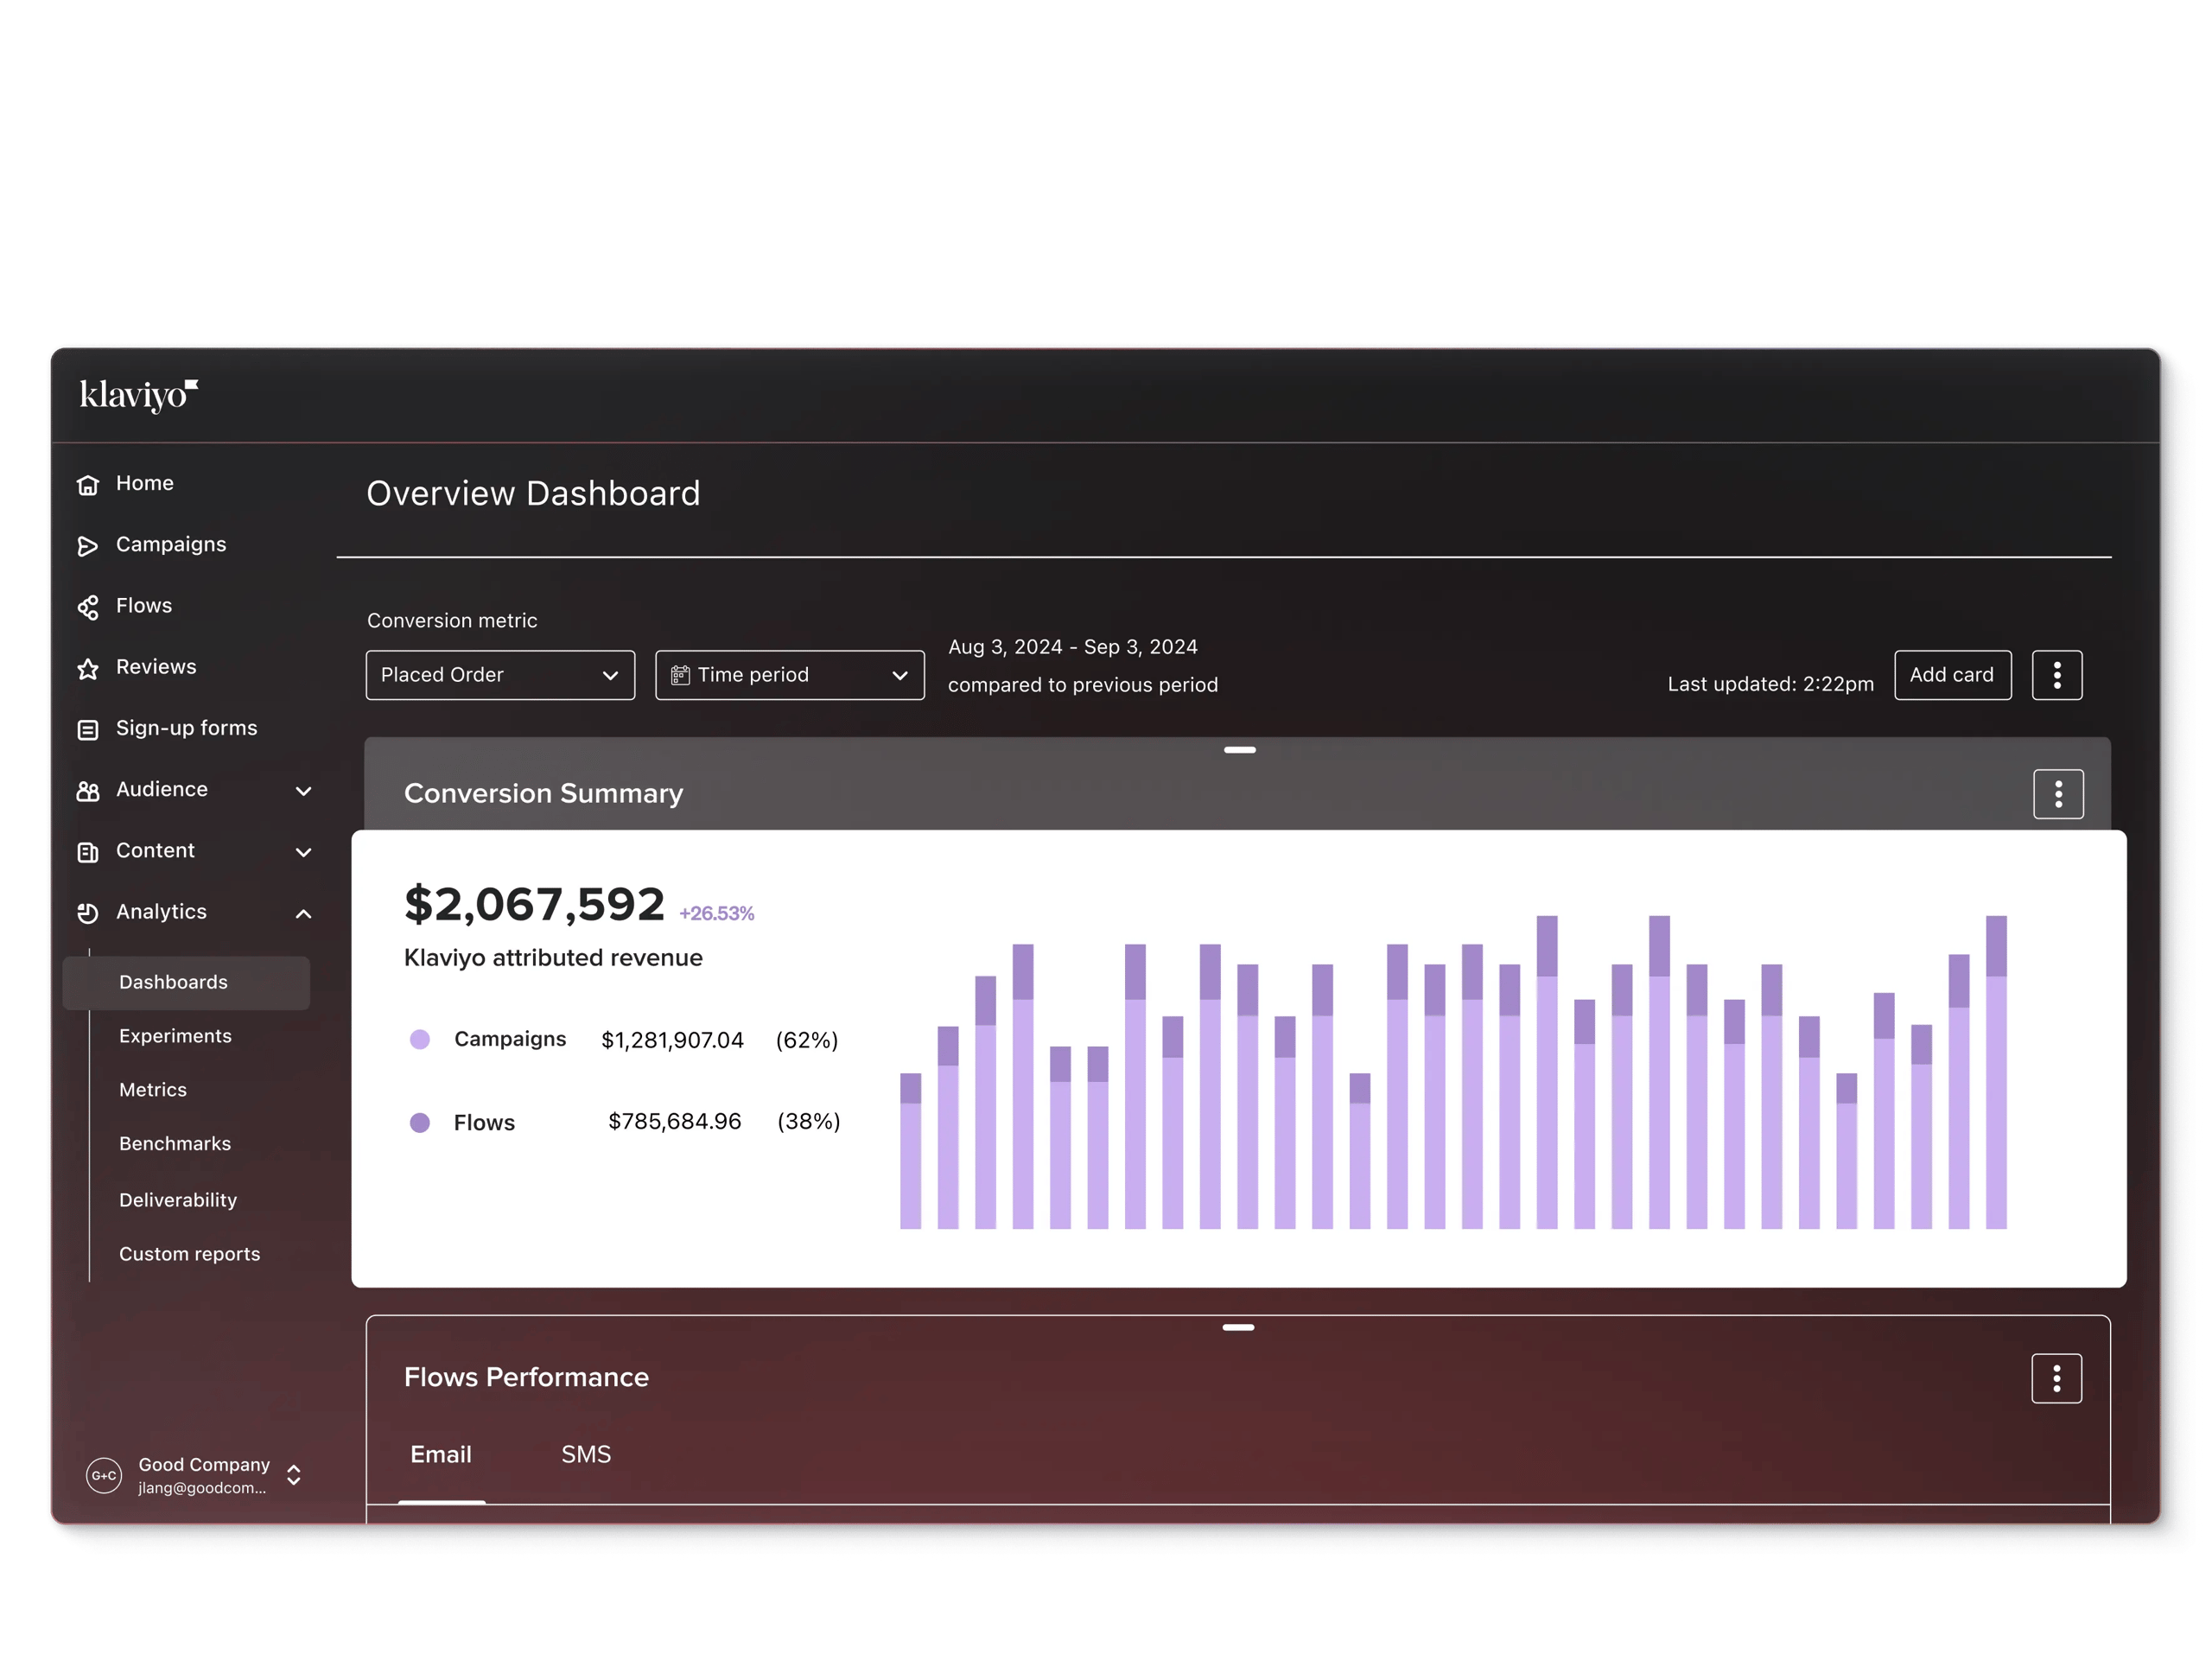Open Conversion Summary card options menu
Image resolution: width=2212 pixels, height=1667 pixels.
click(x=2058, y=794)
